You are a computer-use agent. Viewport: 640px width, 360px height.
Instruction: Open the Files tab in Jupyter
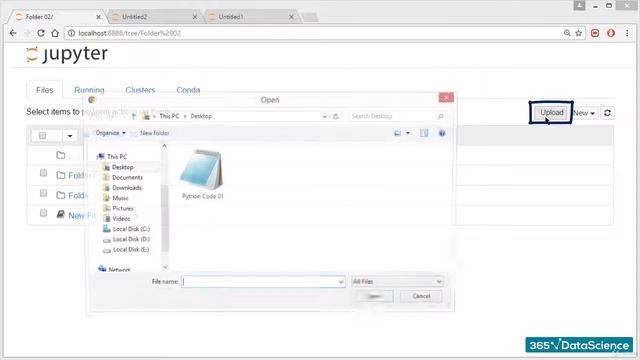tap(44, 90)
